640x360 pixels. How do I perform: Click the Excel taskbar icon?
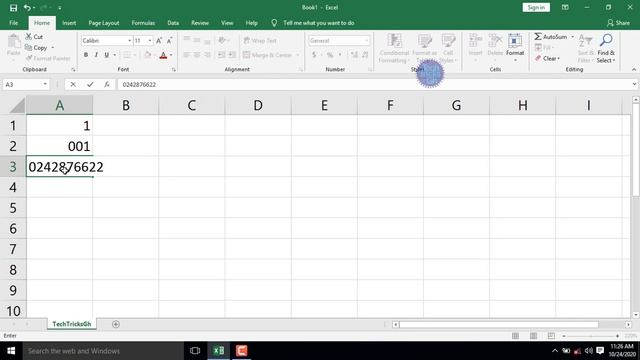[x=219, y=351]
